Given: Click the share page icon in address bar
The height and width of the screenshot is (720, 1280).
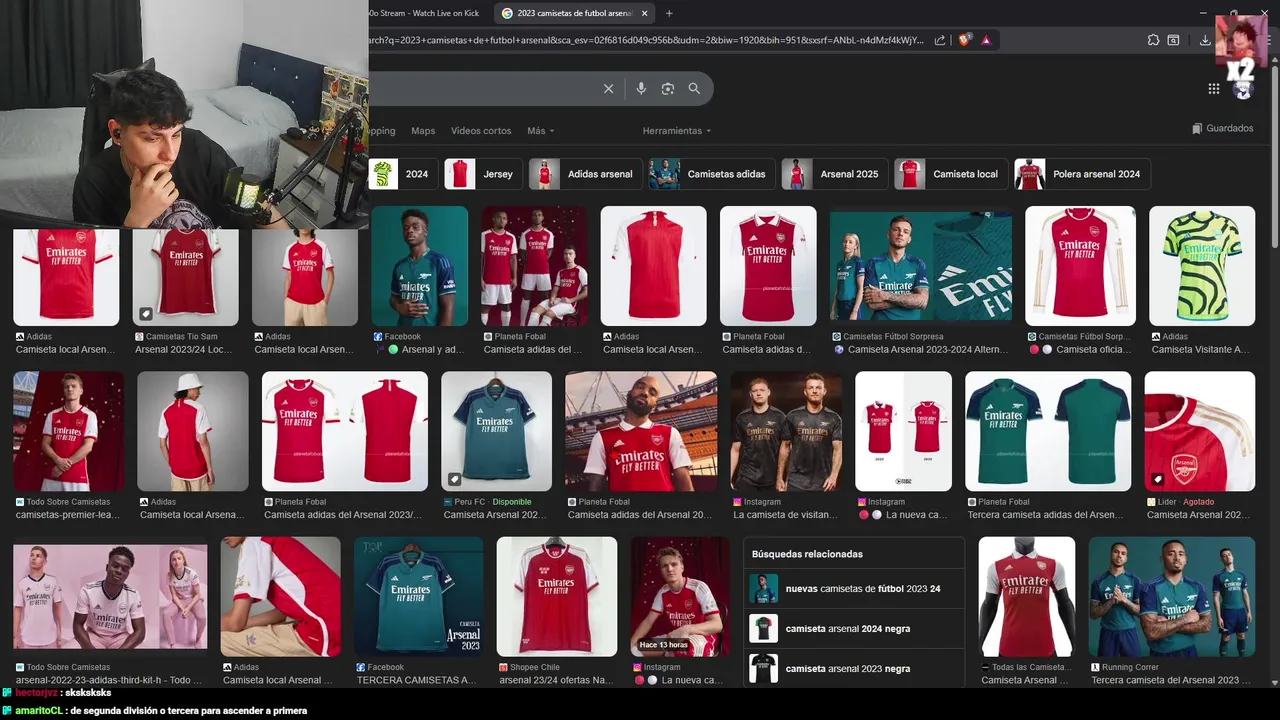Looking at the screenshot, I should click(x=940, y=40).
